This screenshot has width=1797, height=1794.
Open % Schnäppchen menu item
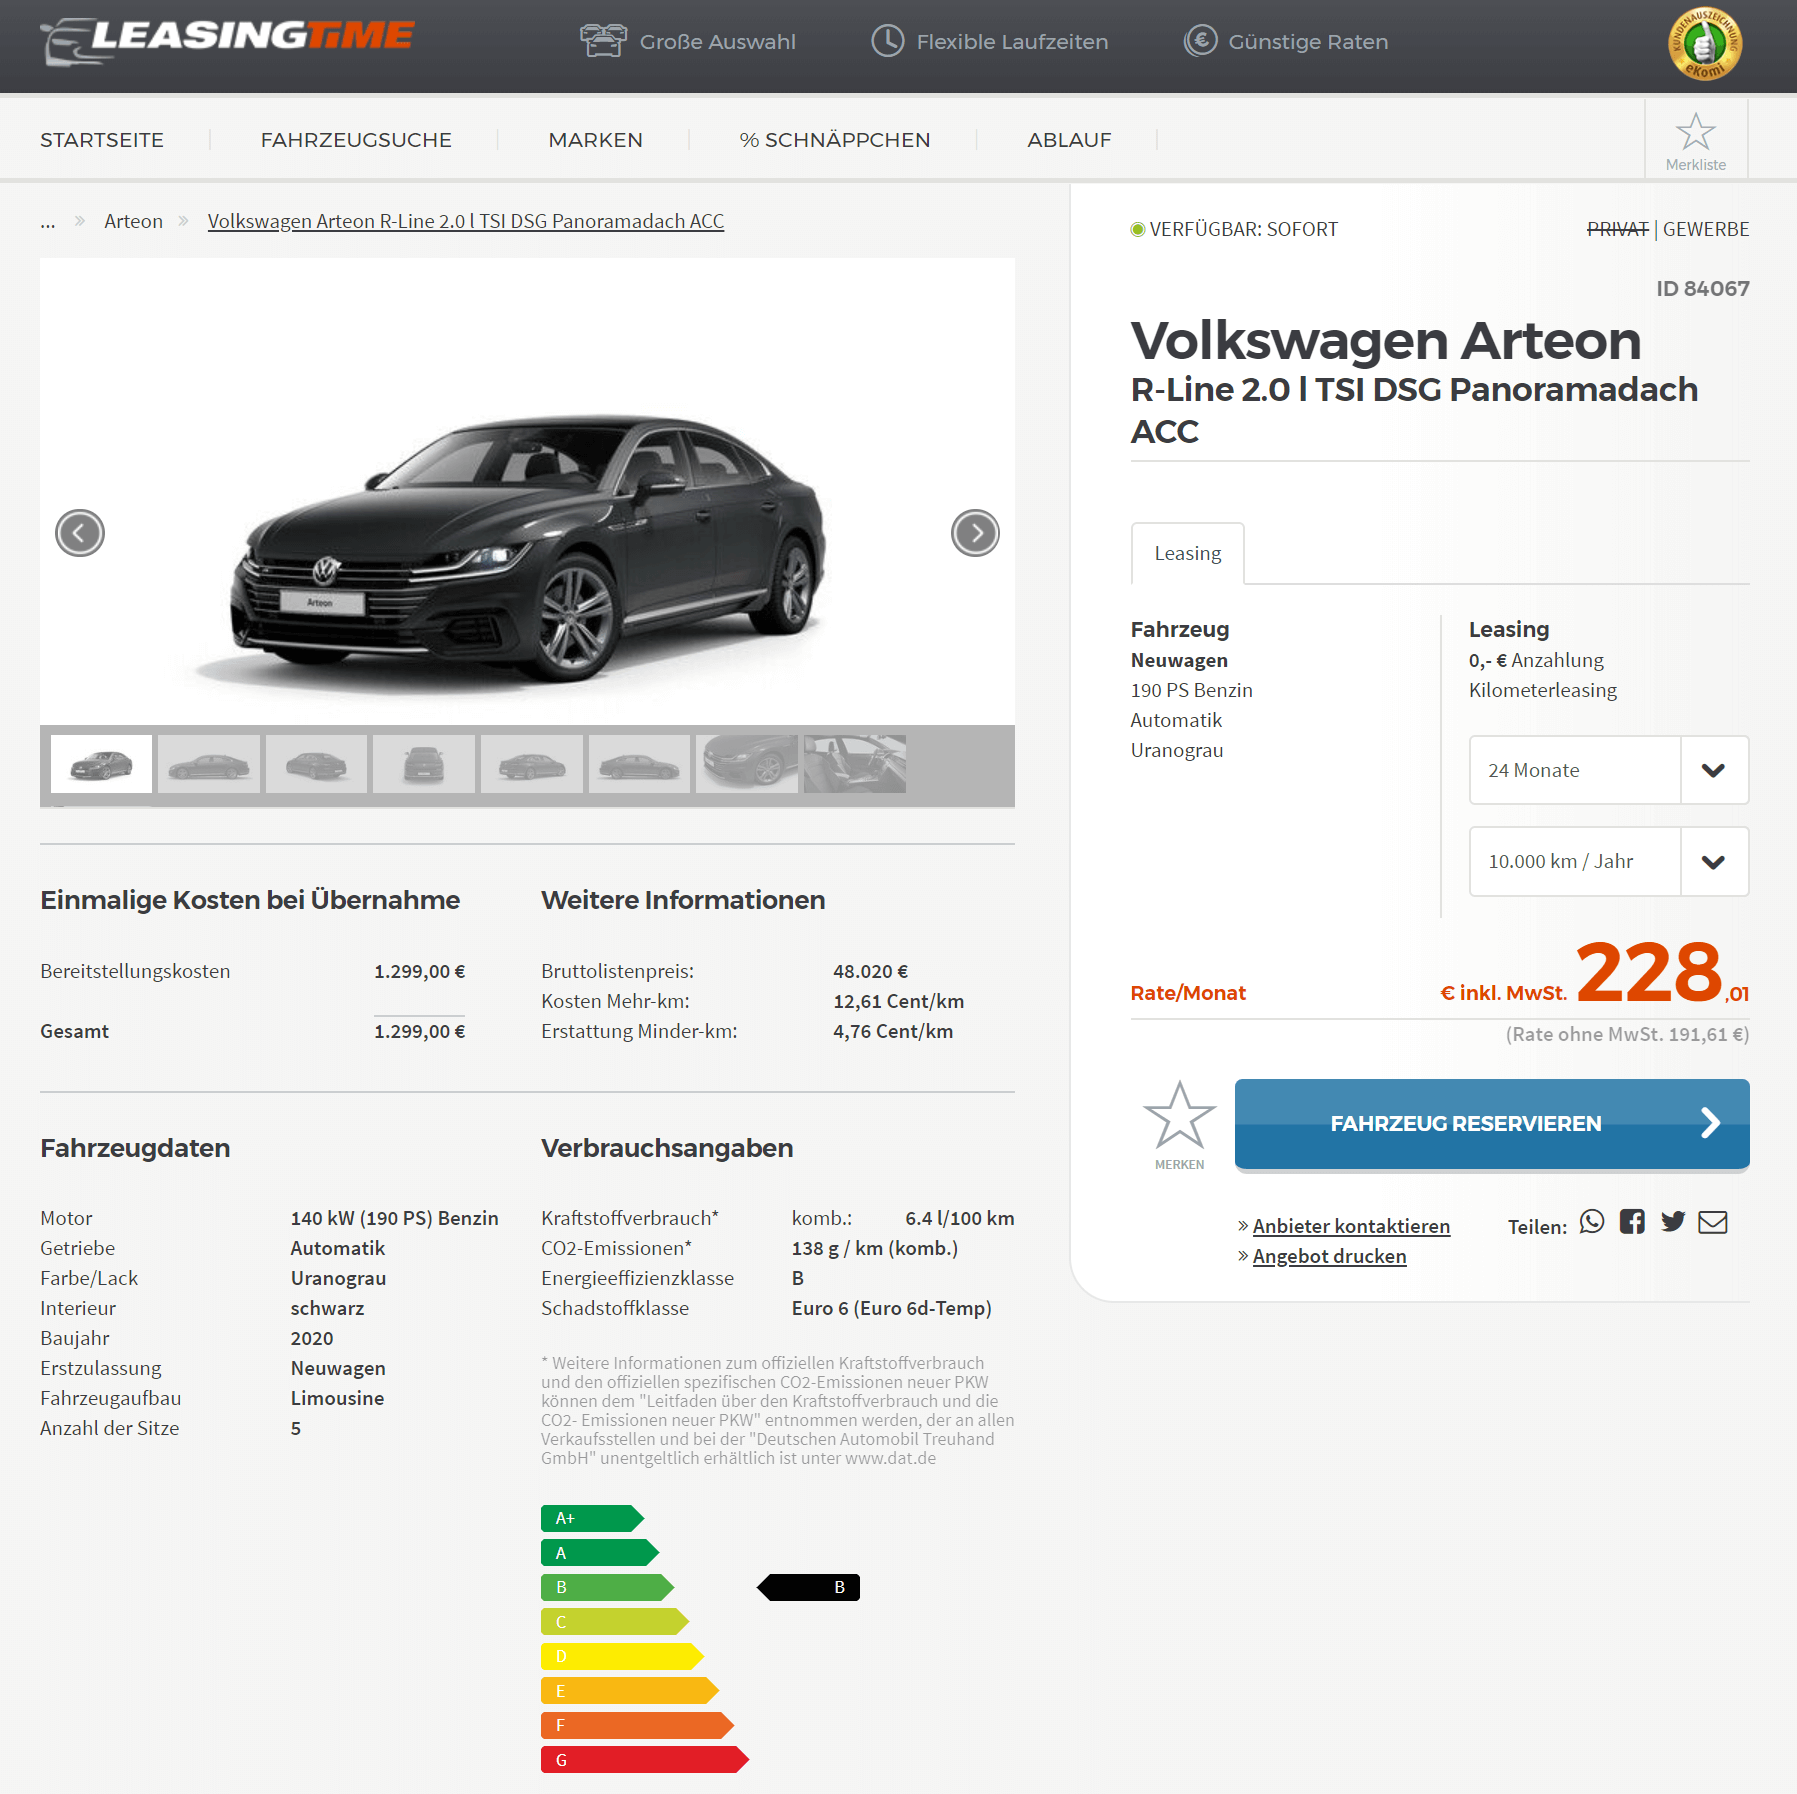pyautogui.click(x=835, y=140)
